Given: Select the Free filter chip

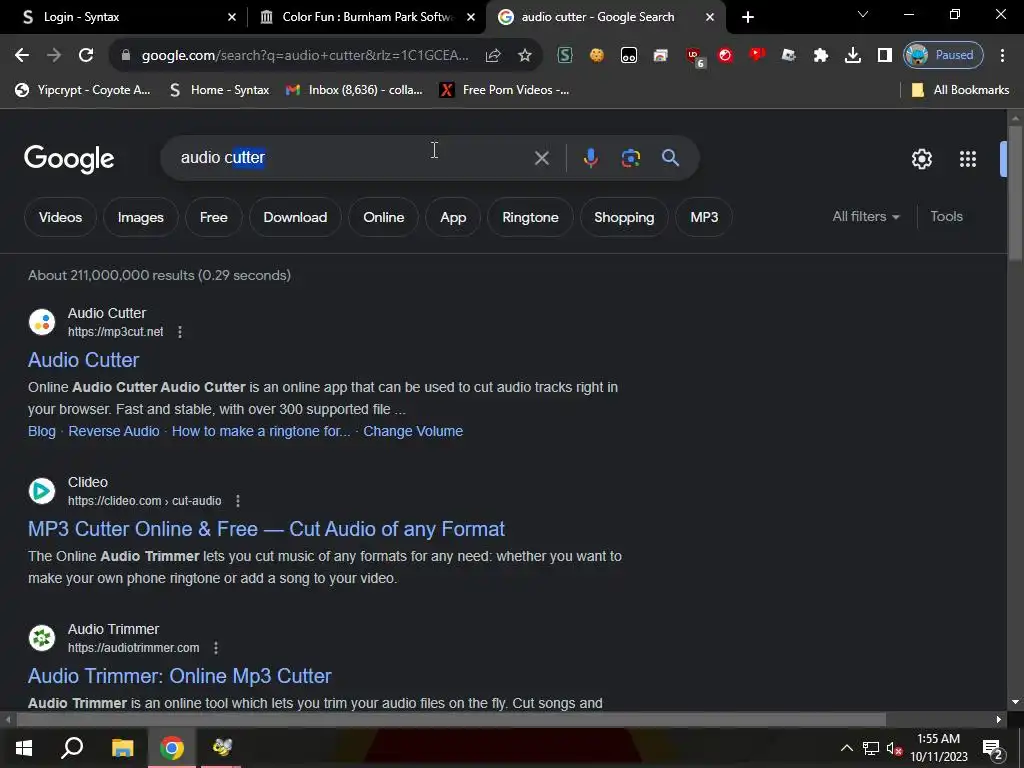Looking at the screenshot, I should coord(214,217).
